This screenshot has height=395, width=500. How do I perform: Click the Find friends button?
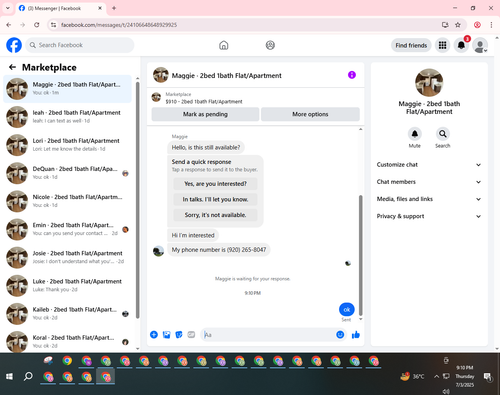411,45
